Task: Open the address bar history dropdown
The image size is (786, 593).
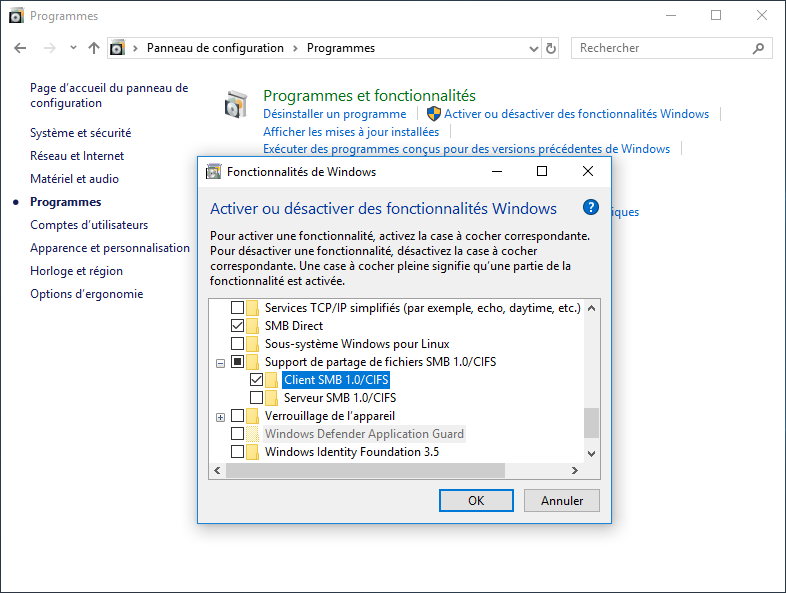Action: coord(531,48)
